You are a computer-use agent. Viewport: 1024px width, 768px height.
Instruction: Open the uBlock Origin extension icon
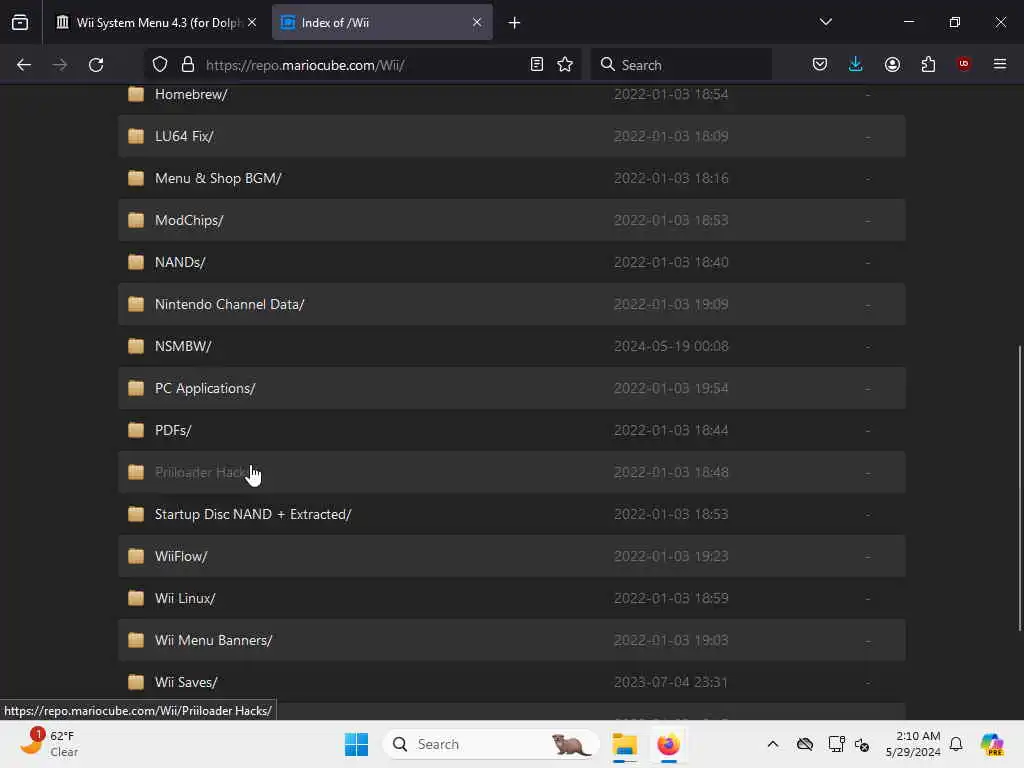click(963, 64)
